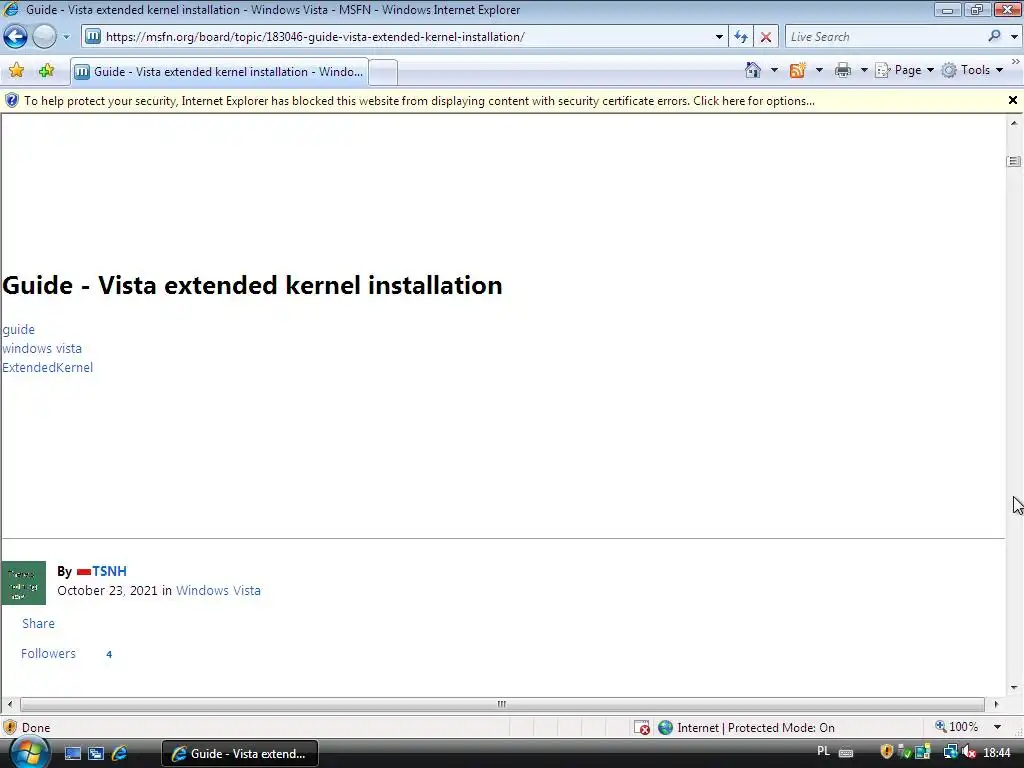Click status bar warning shield icon near Done
Screen dimensions: 1024x768
[x=10, y=727]
